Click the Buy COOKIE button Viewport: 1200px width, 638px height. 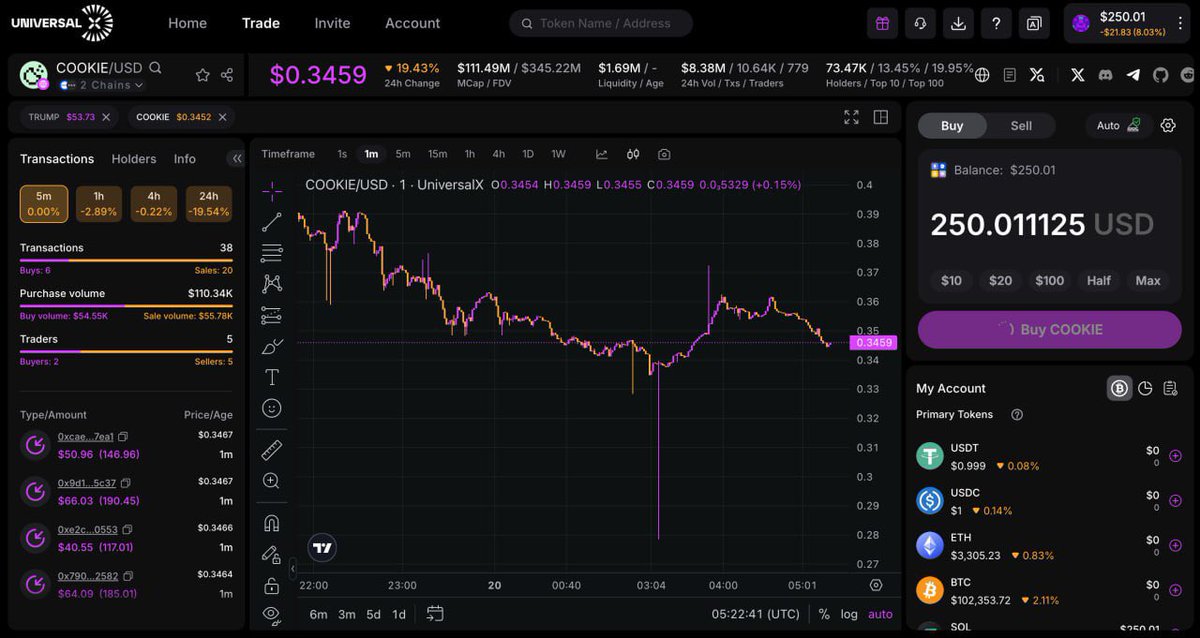(1048, 329)
